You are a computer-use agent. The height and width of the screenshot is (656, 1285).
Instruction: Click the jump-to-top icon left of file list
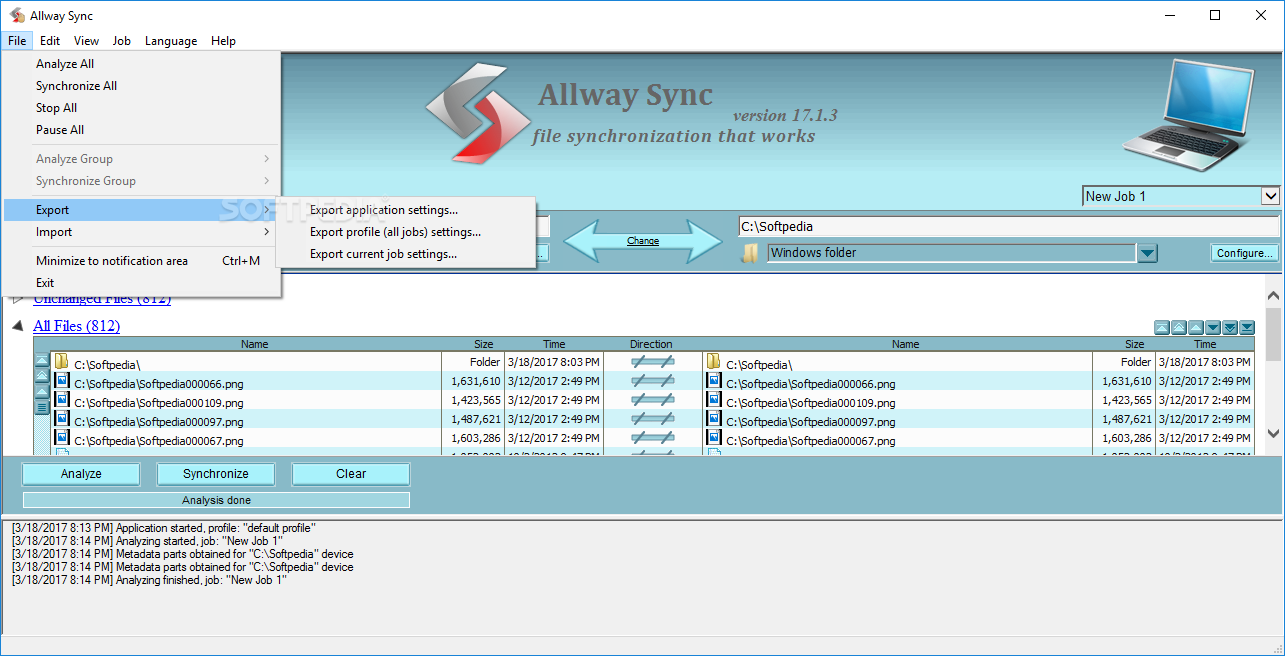(x=42, y=360)
